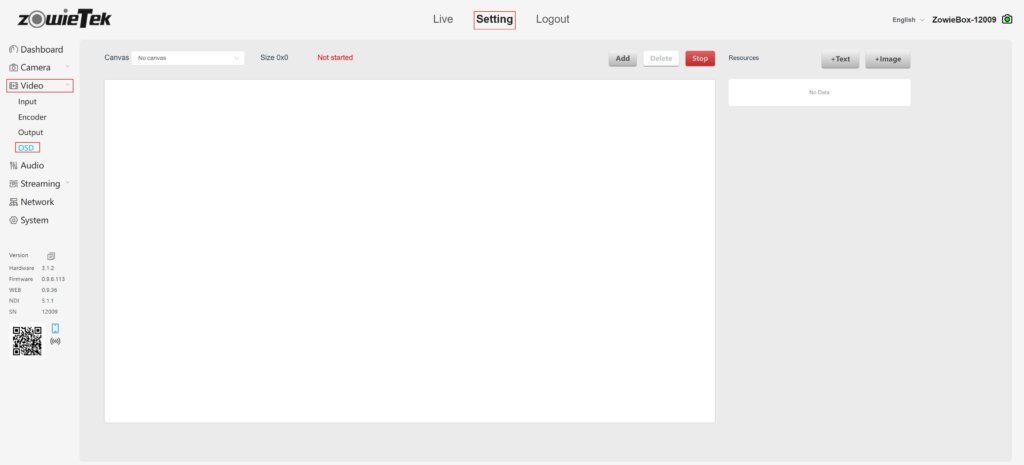The height and width of the screenshot is (465, 1024).
Task: Expand the Streaming sidebar menu
Action: (x=40, y=184)
